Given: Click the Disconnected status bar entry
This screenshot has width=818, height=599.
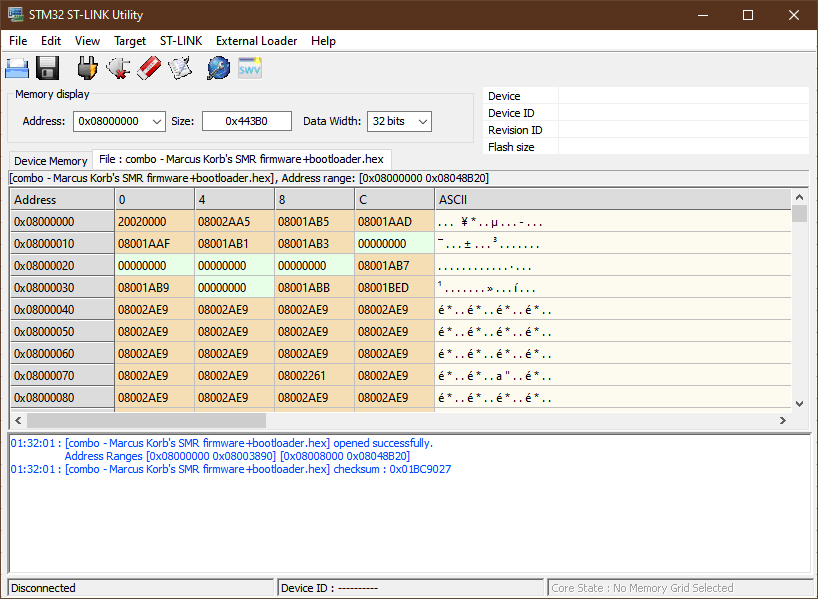Looking at the screenshot, I should [141, 588].
